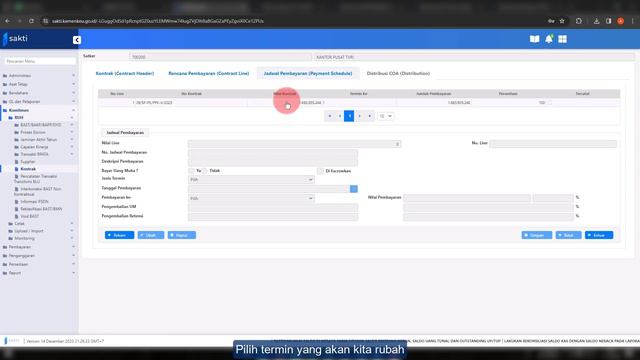The height and width of the screenshot is (360, 640).
Task: Click the Informasi P3DN document icon
Action: 16,201
